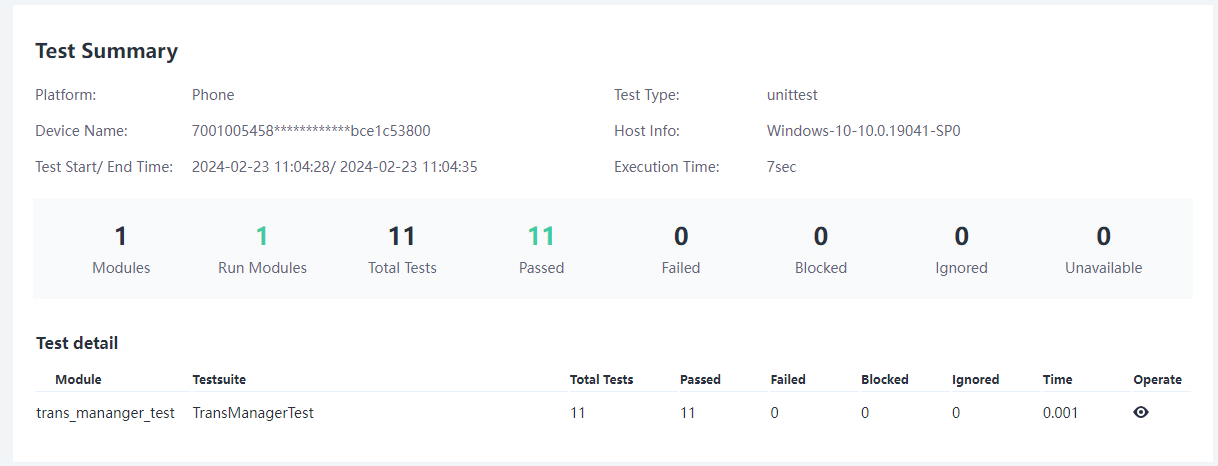Click the Failed count in summary
Screen dimensions: 1218x466
(681, 236)
